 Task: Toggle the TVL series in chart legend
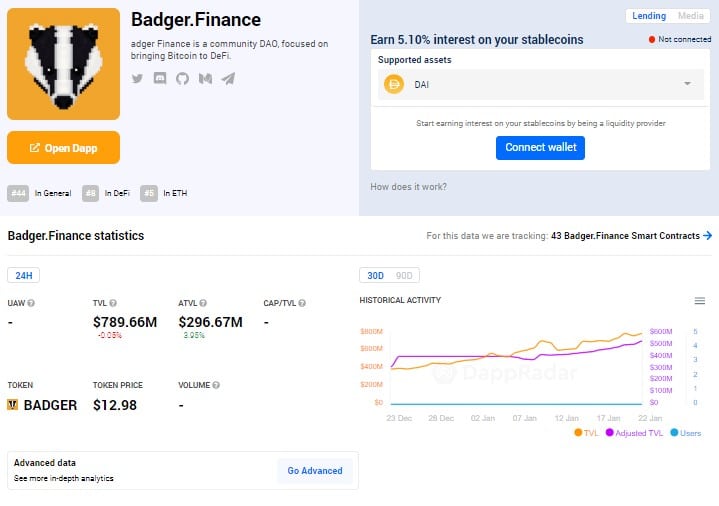click(x=586, y=433)
